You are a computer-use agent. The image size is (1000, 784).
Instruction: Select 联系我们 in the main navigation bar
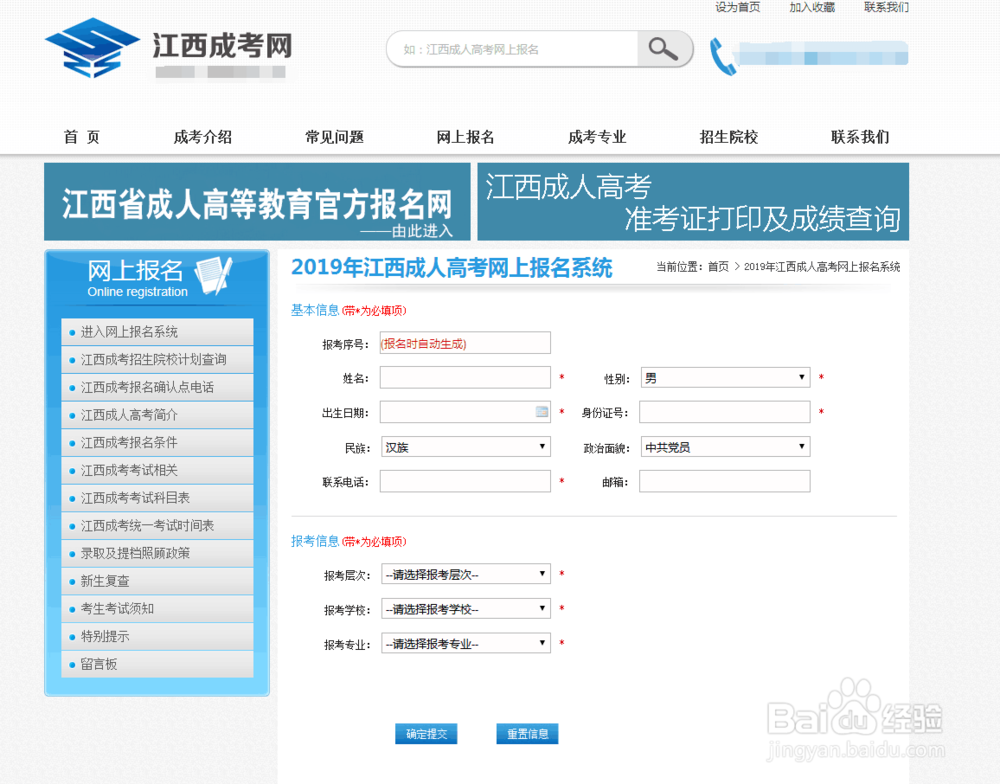click(x=860, y=137)
